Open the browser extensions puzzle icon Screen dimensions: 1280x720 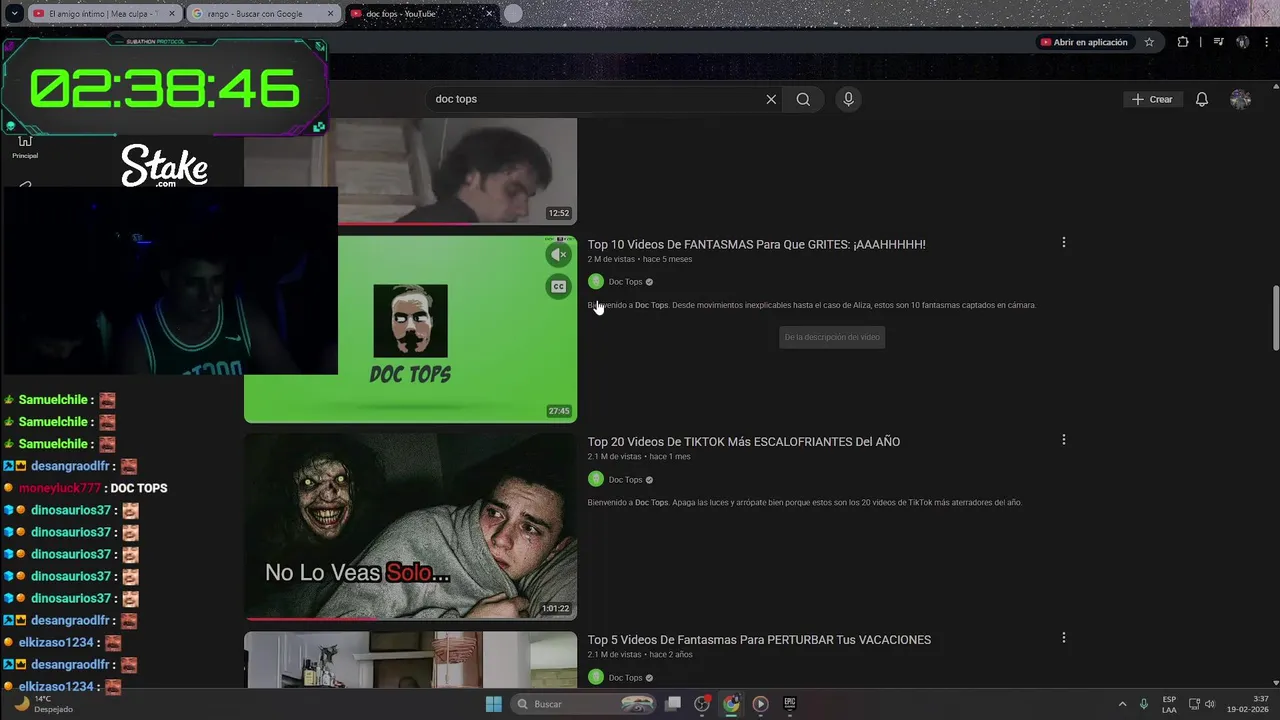coord(1183,42)
